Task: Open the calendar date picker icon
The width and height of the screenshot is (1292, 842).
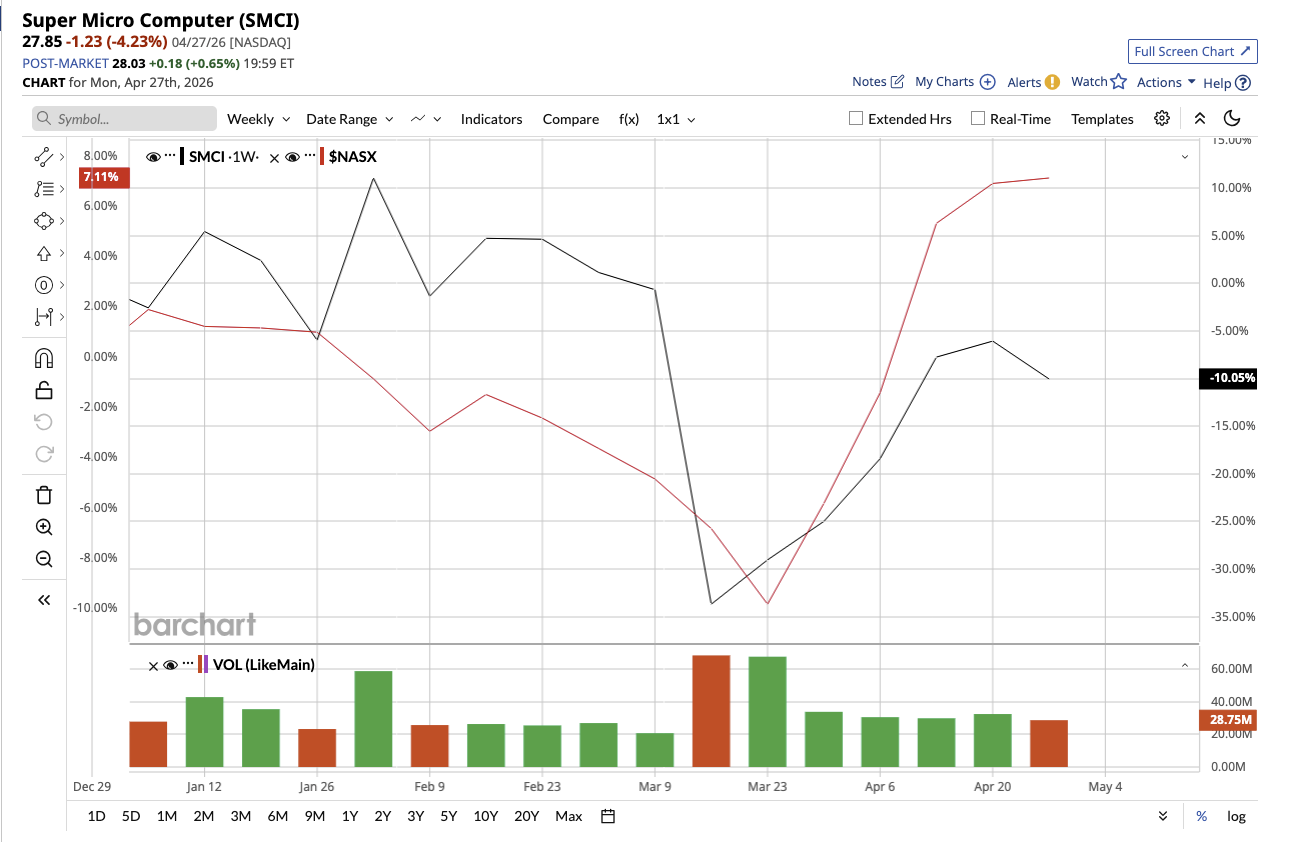Action: (607, 816)
